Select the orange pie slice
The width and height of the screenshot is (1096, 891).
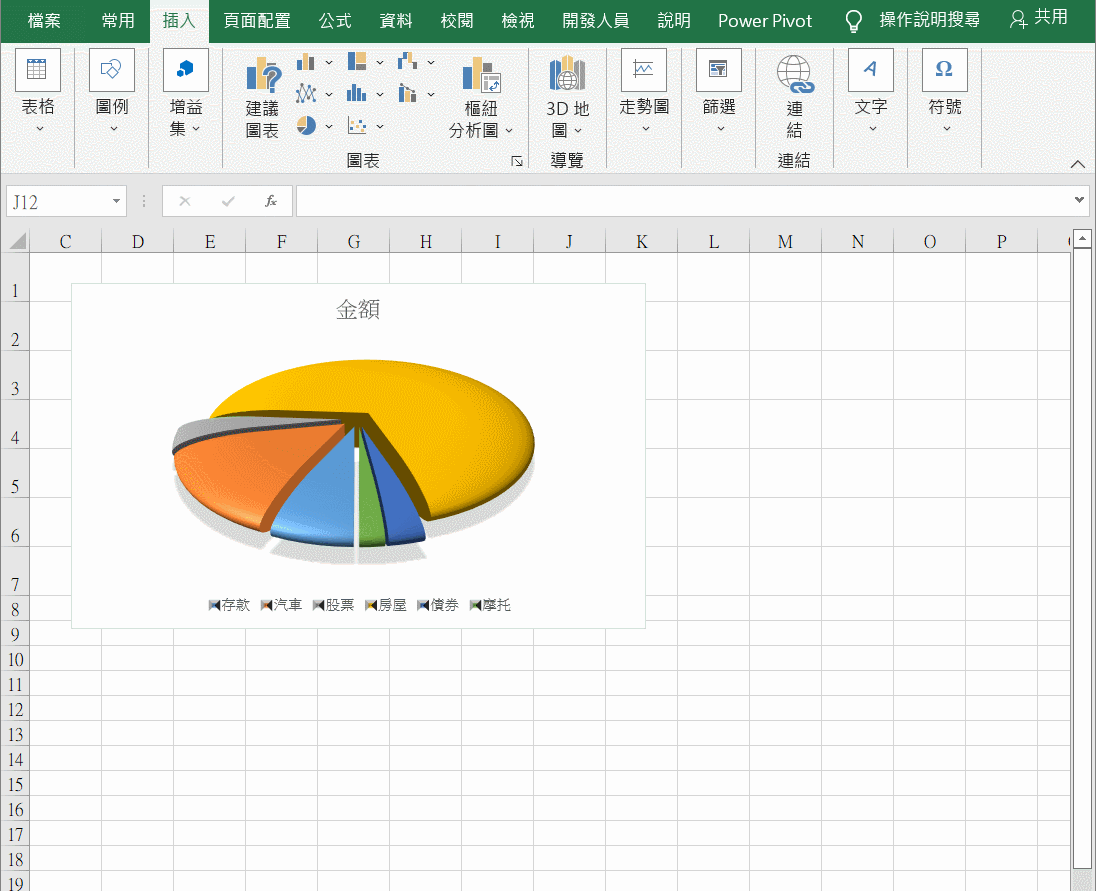coord(245,472)
